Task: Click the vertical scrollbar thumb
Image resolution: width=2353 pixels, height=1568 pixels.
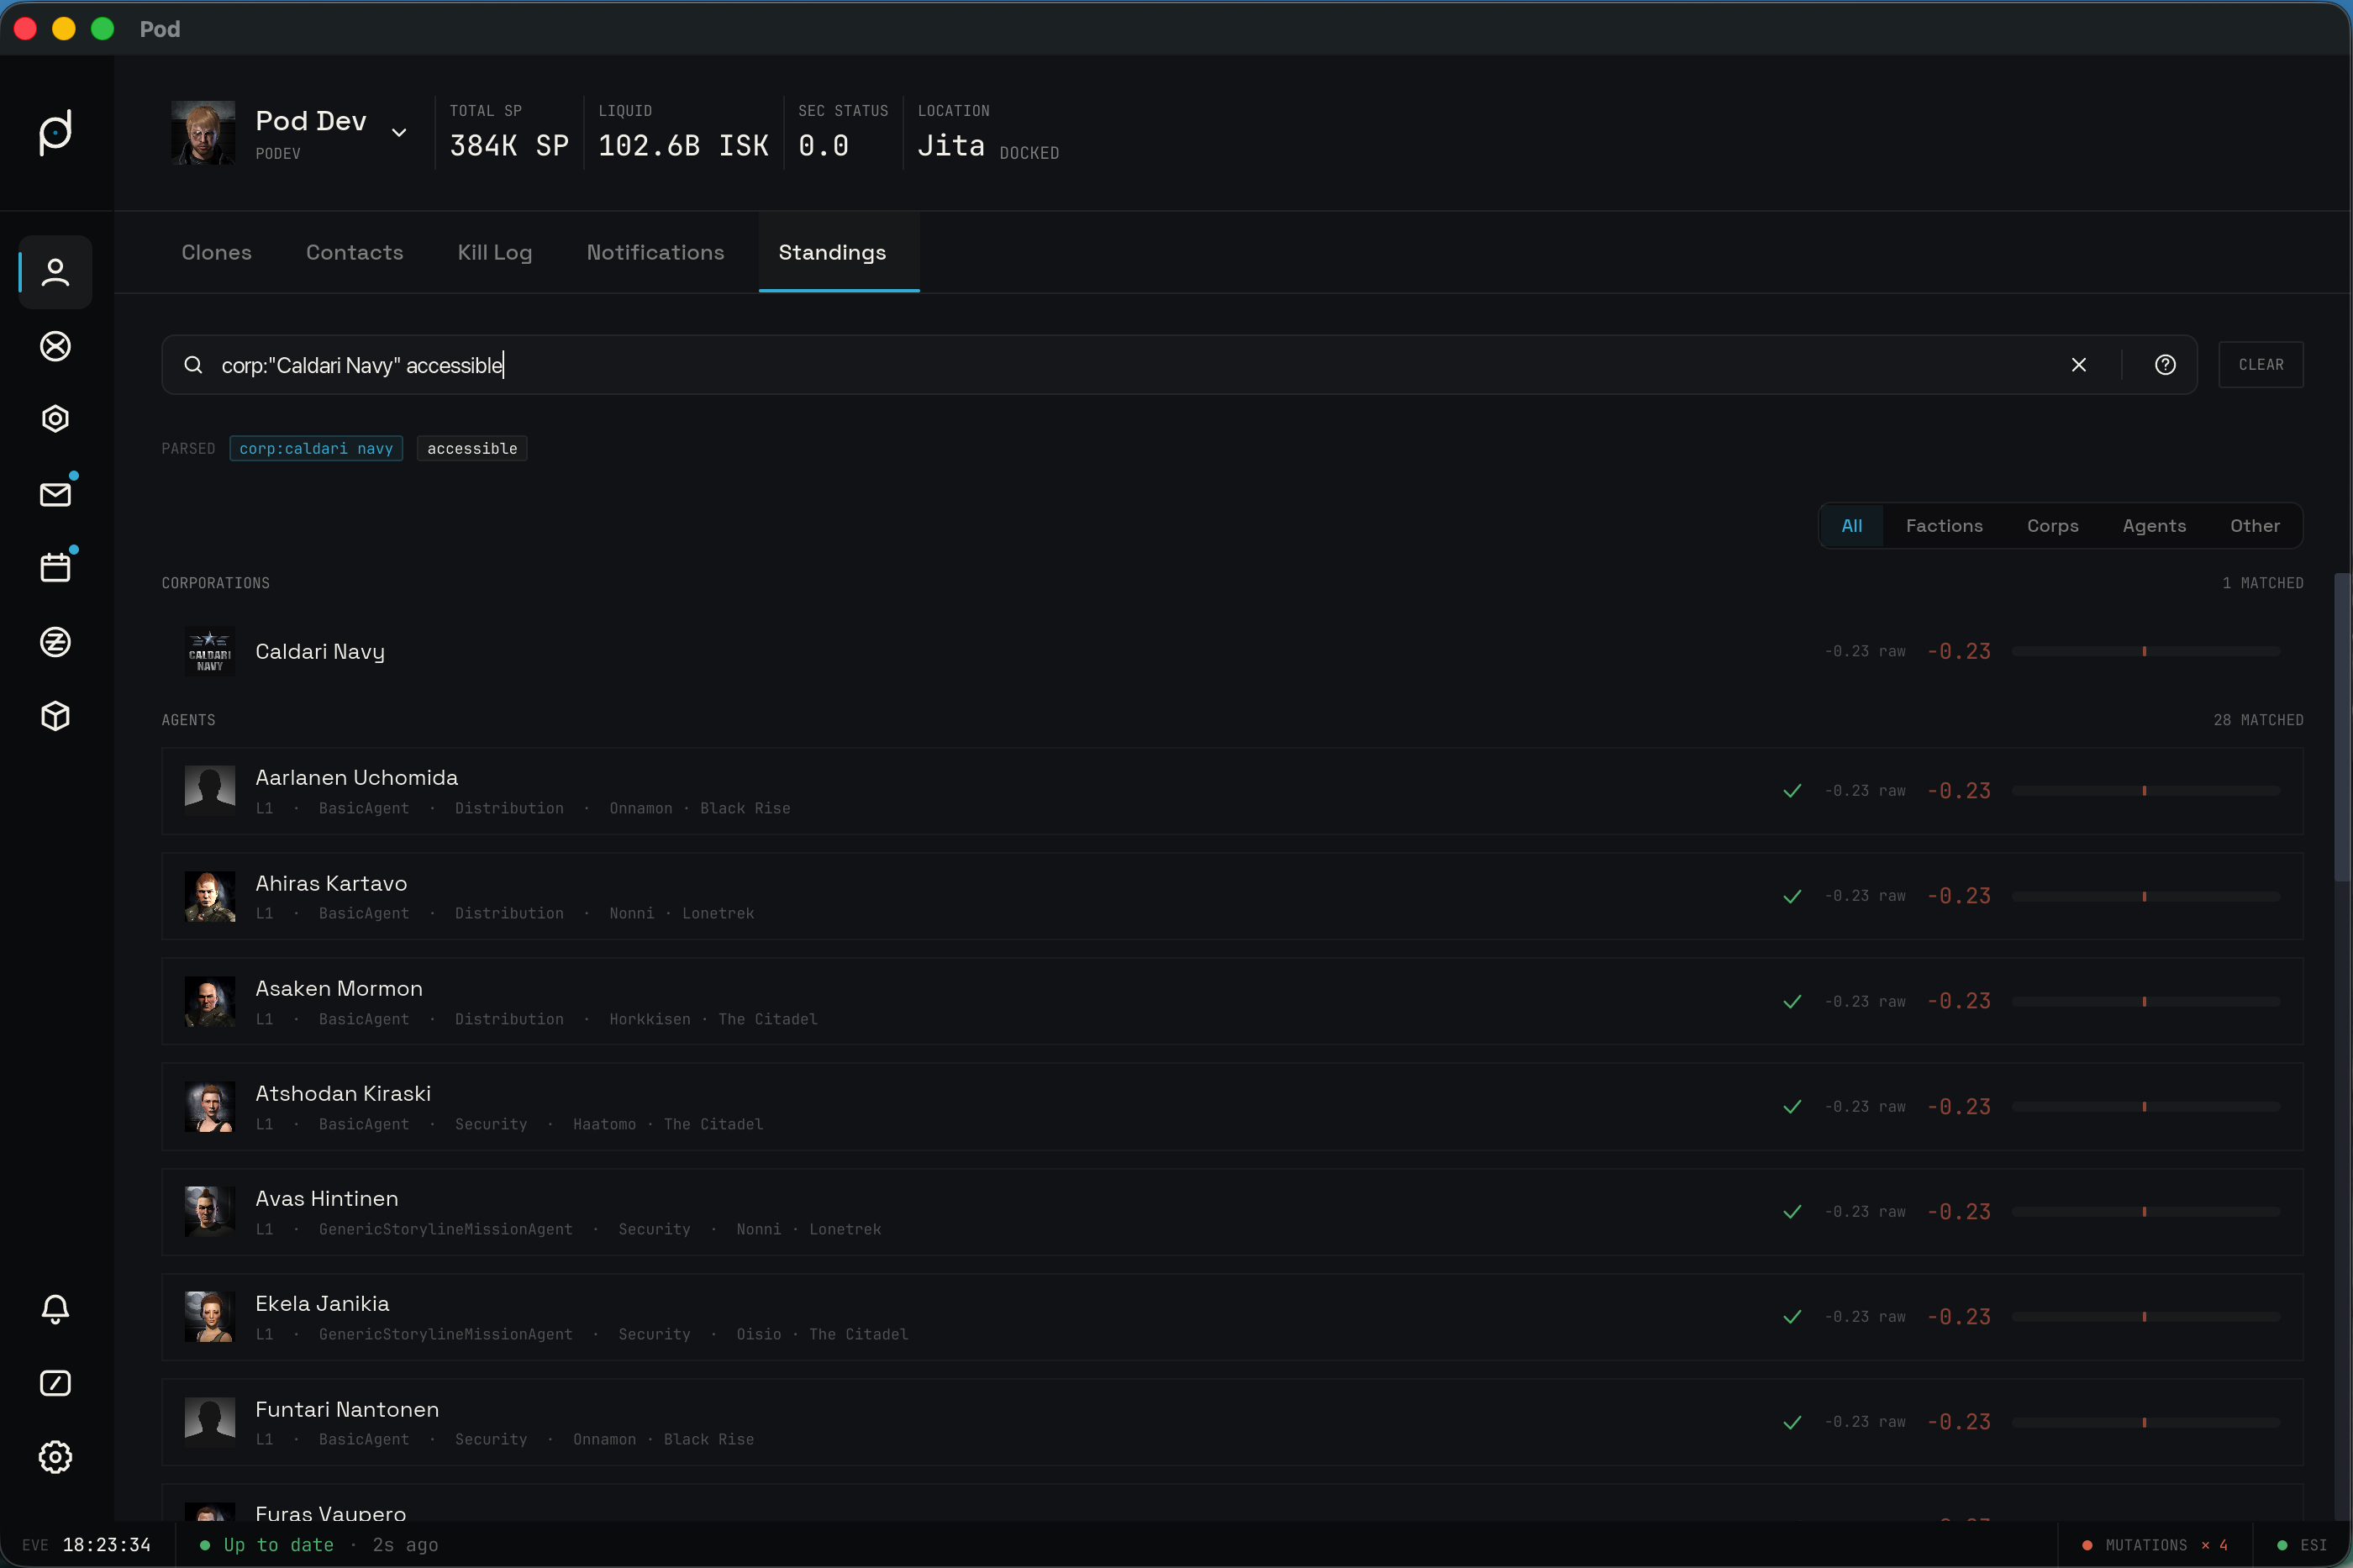Action: [x=2342, y=727]
